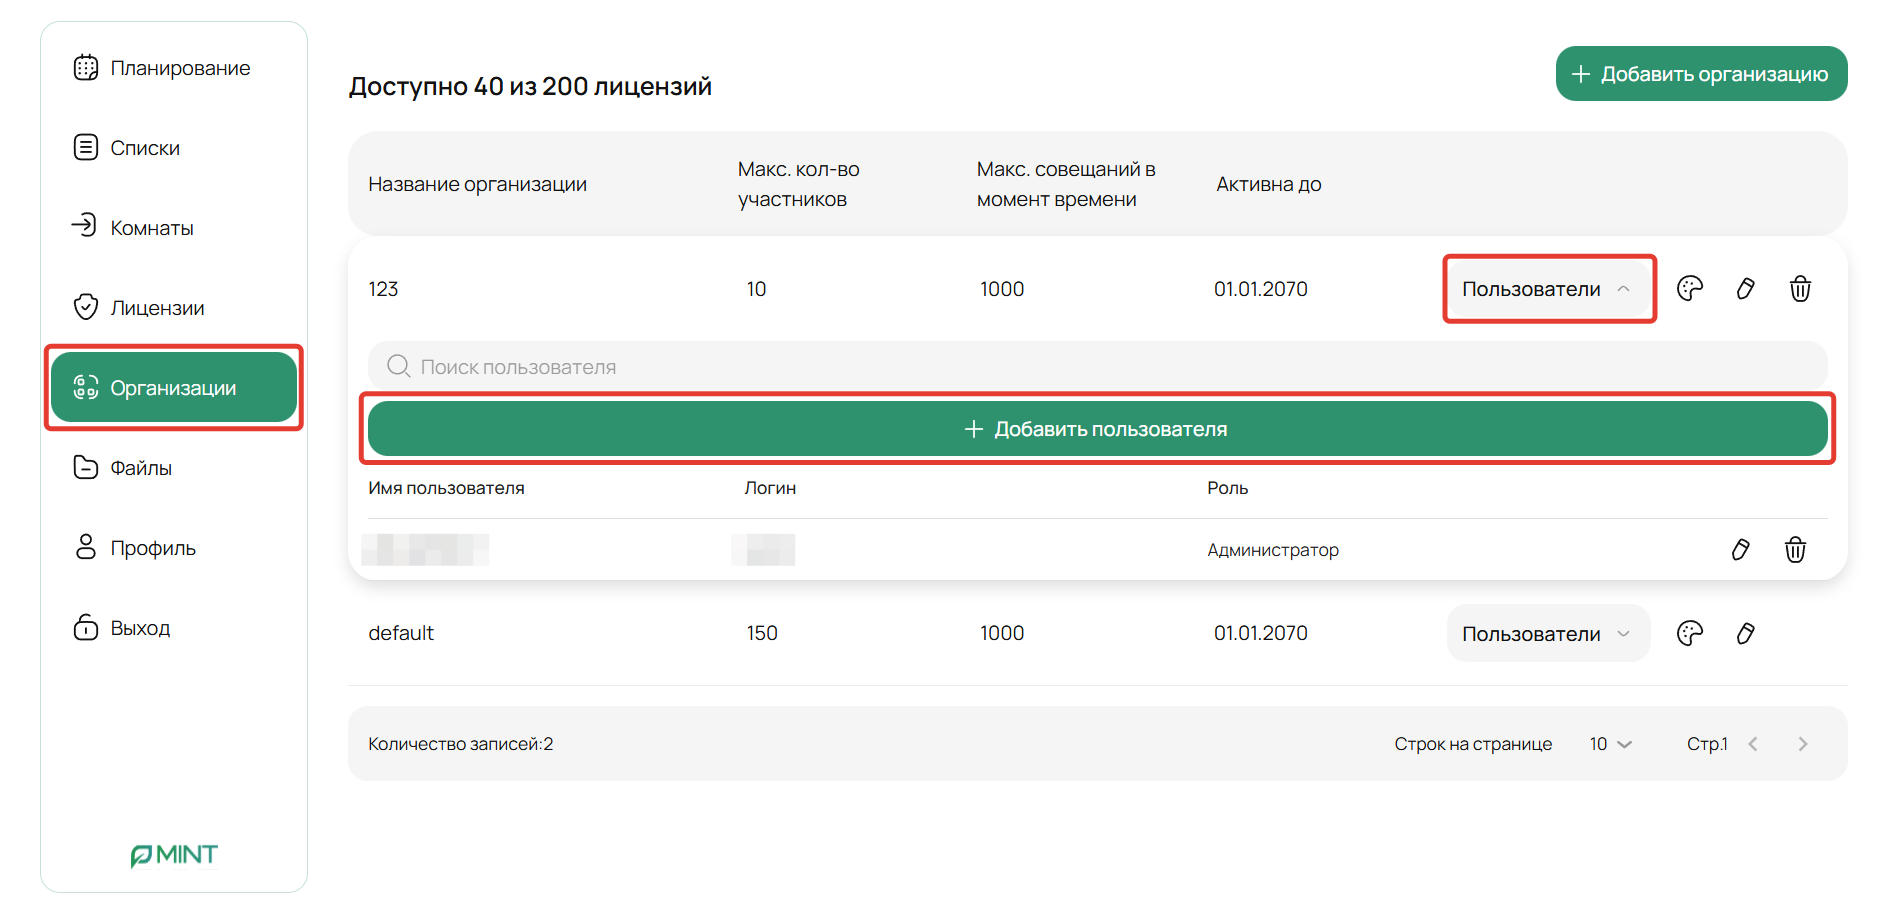Click the edit pencil icon for organization 123

1745,289
